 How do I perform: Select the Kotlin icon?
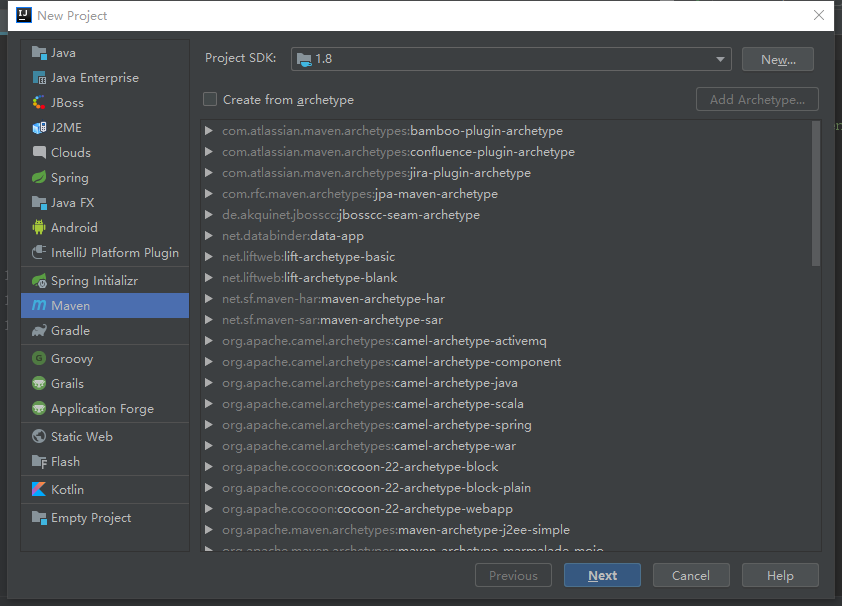point(39,490)
